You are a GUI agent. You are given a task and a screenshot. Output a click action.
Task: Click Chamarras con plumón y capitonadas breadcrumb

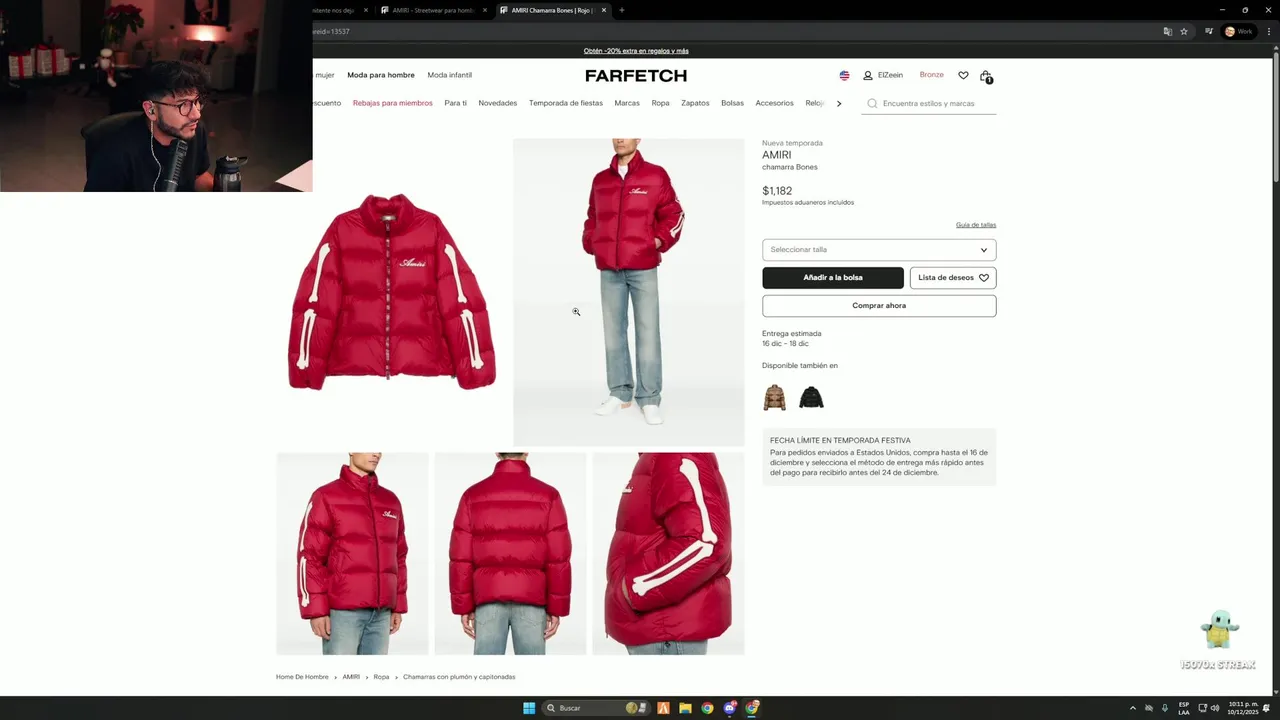coord(459,677)
